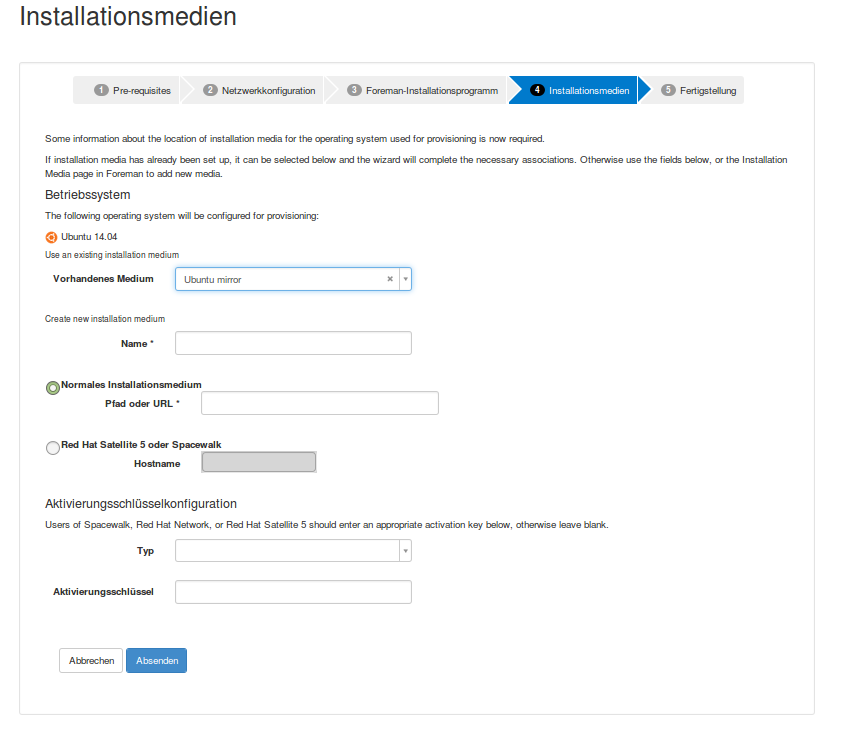Open the Vorhandenes Medium dropdown arrow
The height and width of the screenshot is (730, 858).
click(x=405, y=279)
